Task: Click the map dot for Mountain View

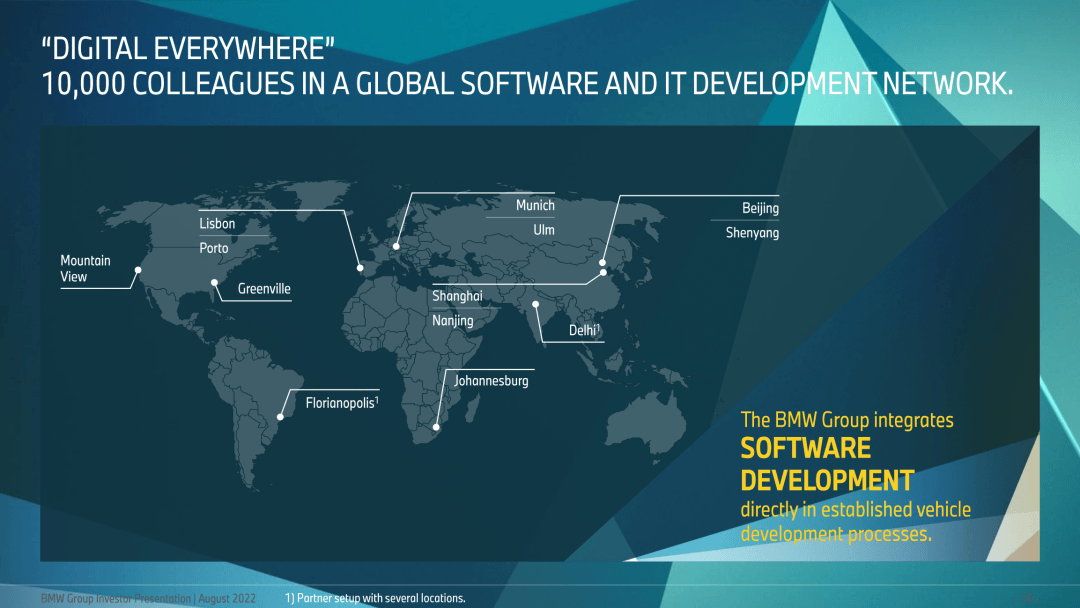Action: [138, 270]
